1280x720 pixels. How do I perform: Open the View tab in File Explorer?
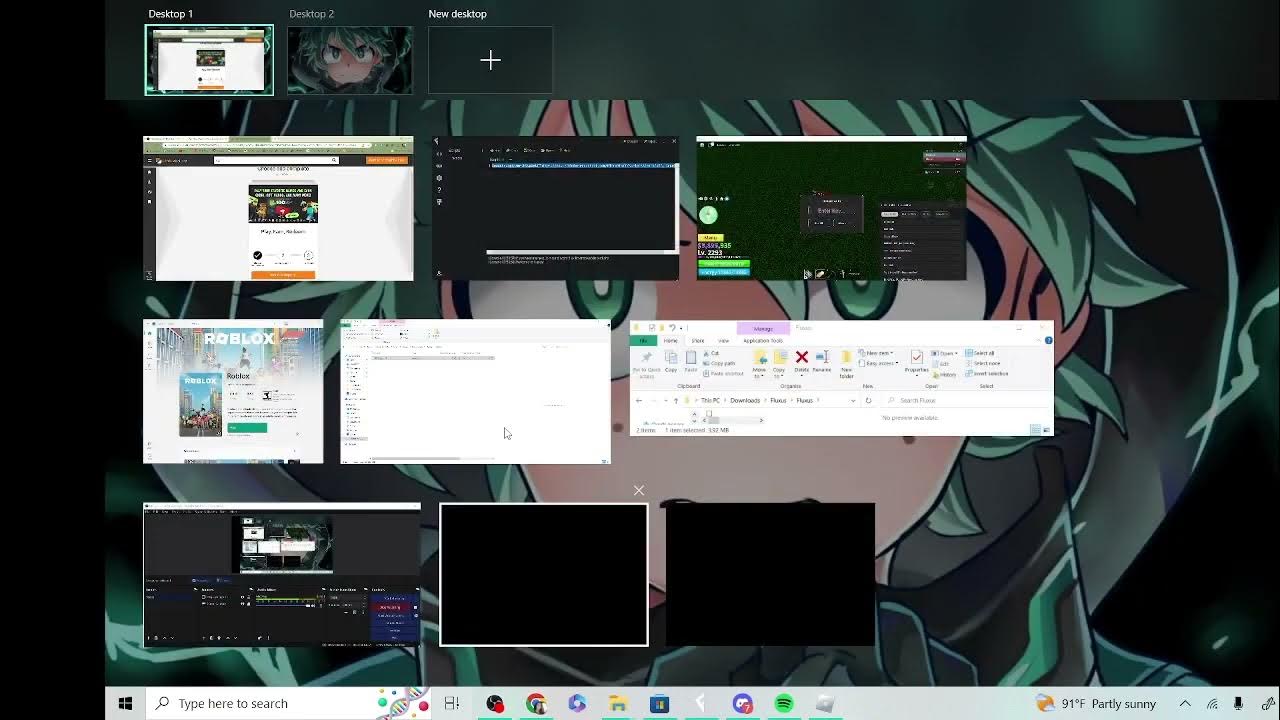[x=724, y=341]
